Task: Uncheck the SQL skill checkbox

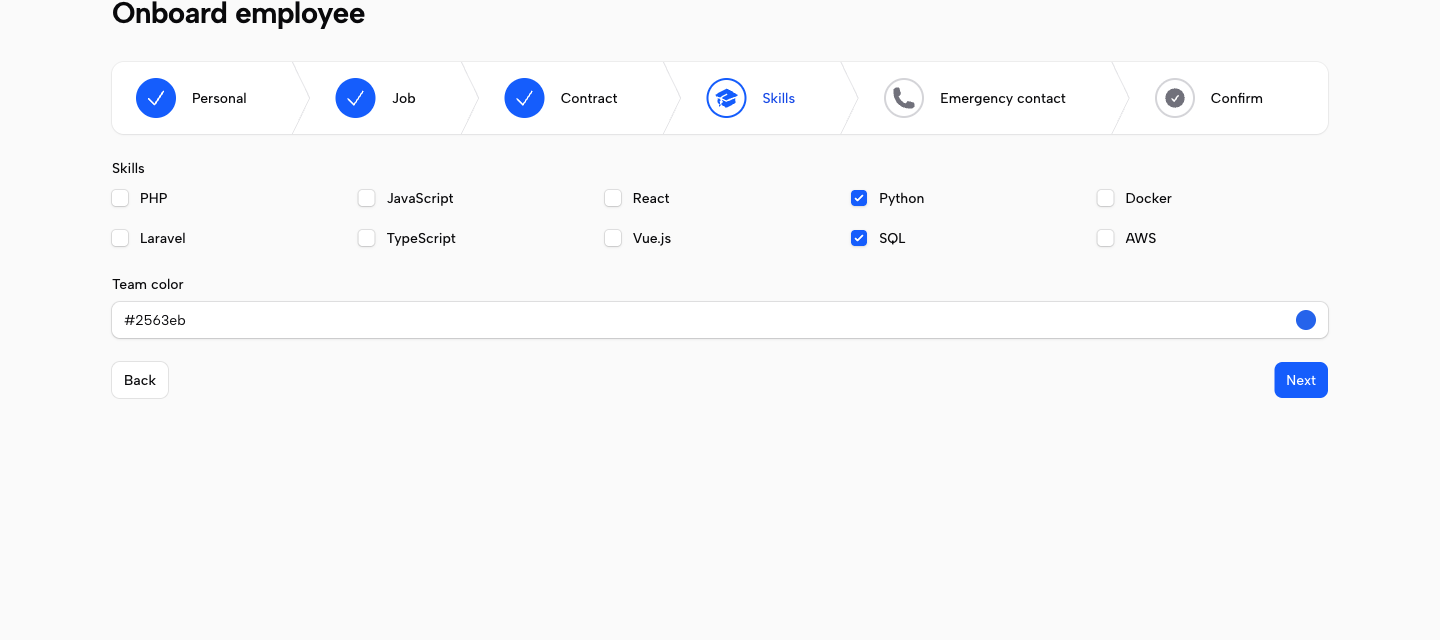Action: (859, 238)
